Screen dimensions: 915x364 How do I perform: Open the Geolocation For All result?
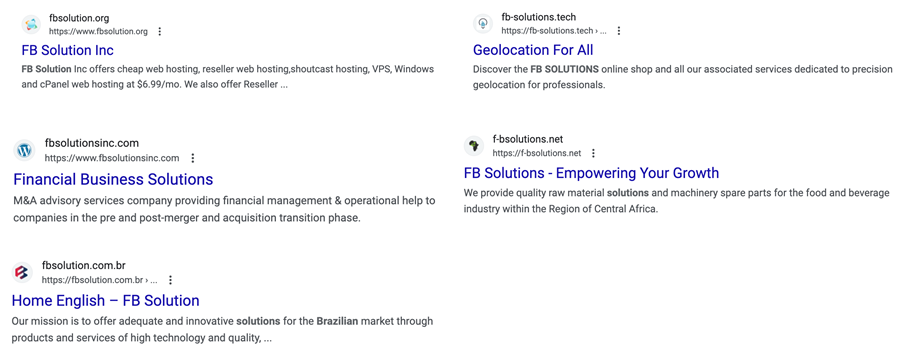[x=533, y=50]
